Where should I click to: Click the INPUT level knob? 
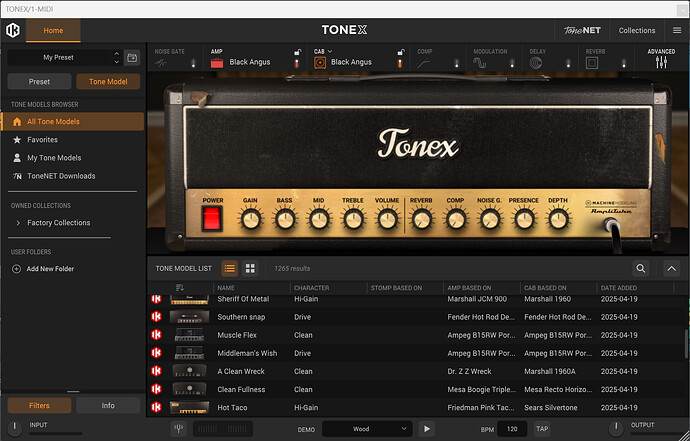(x=15, y=427)
